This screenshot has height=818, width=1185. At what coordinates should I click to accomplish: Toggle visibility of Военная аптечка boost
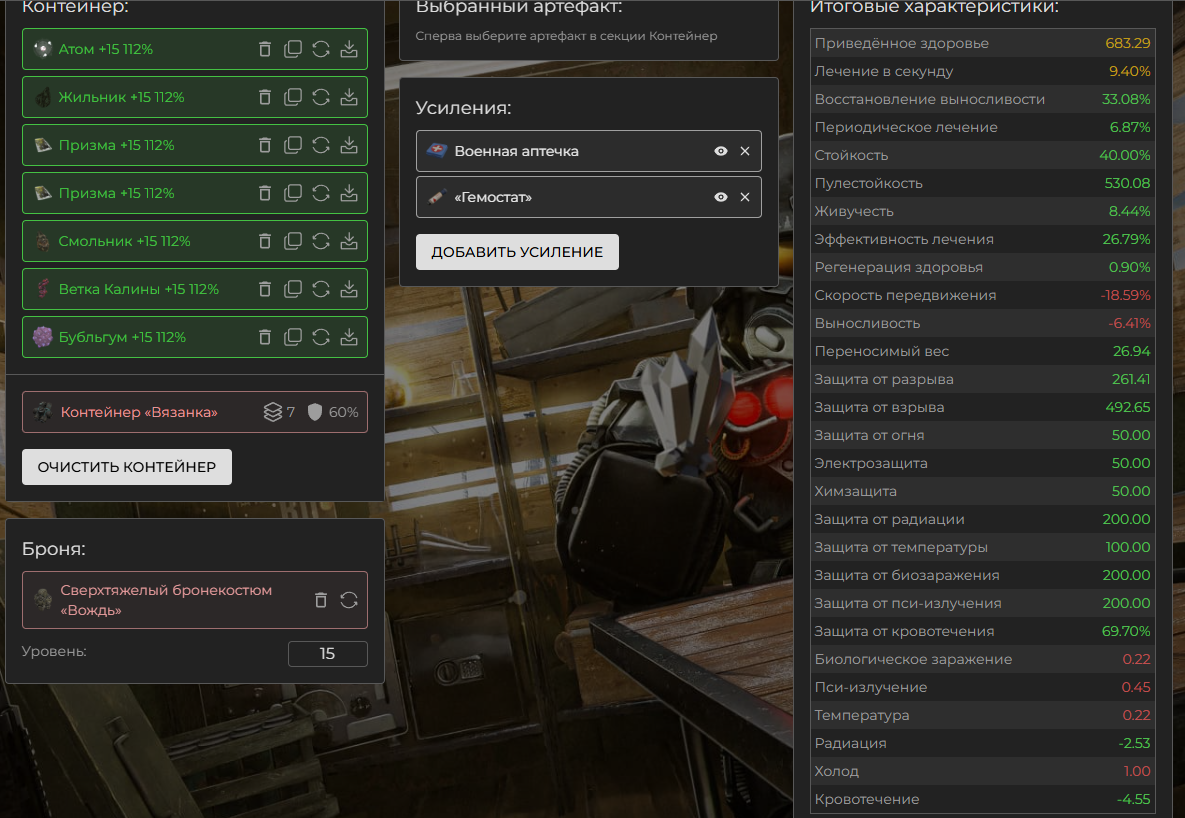pos(720,151)
